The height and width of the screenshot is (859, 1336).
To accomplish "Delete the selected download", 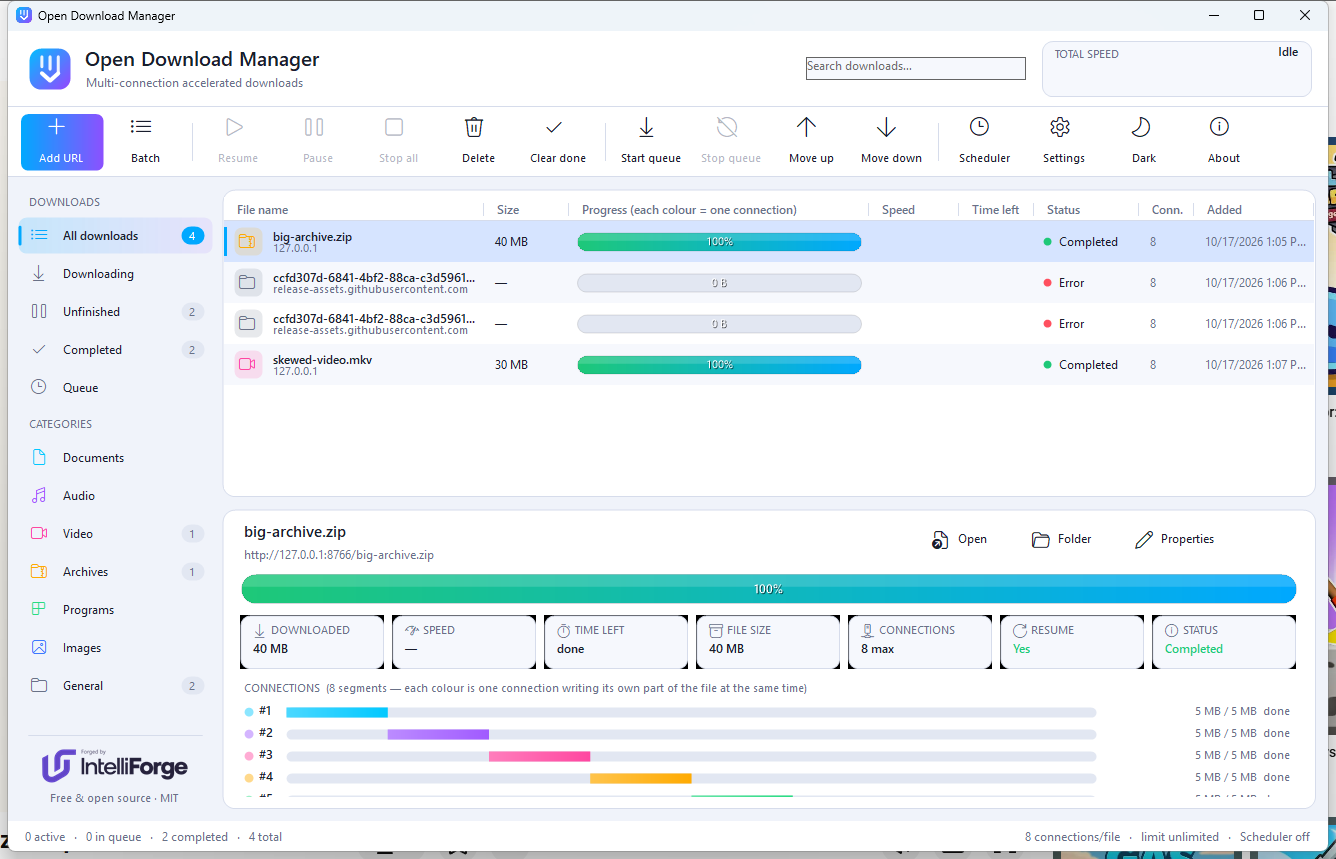I will click(x=478, y=142).
